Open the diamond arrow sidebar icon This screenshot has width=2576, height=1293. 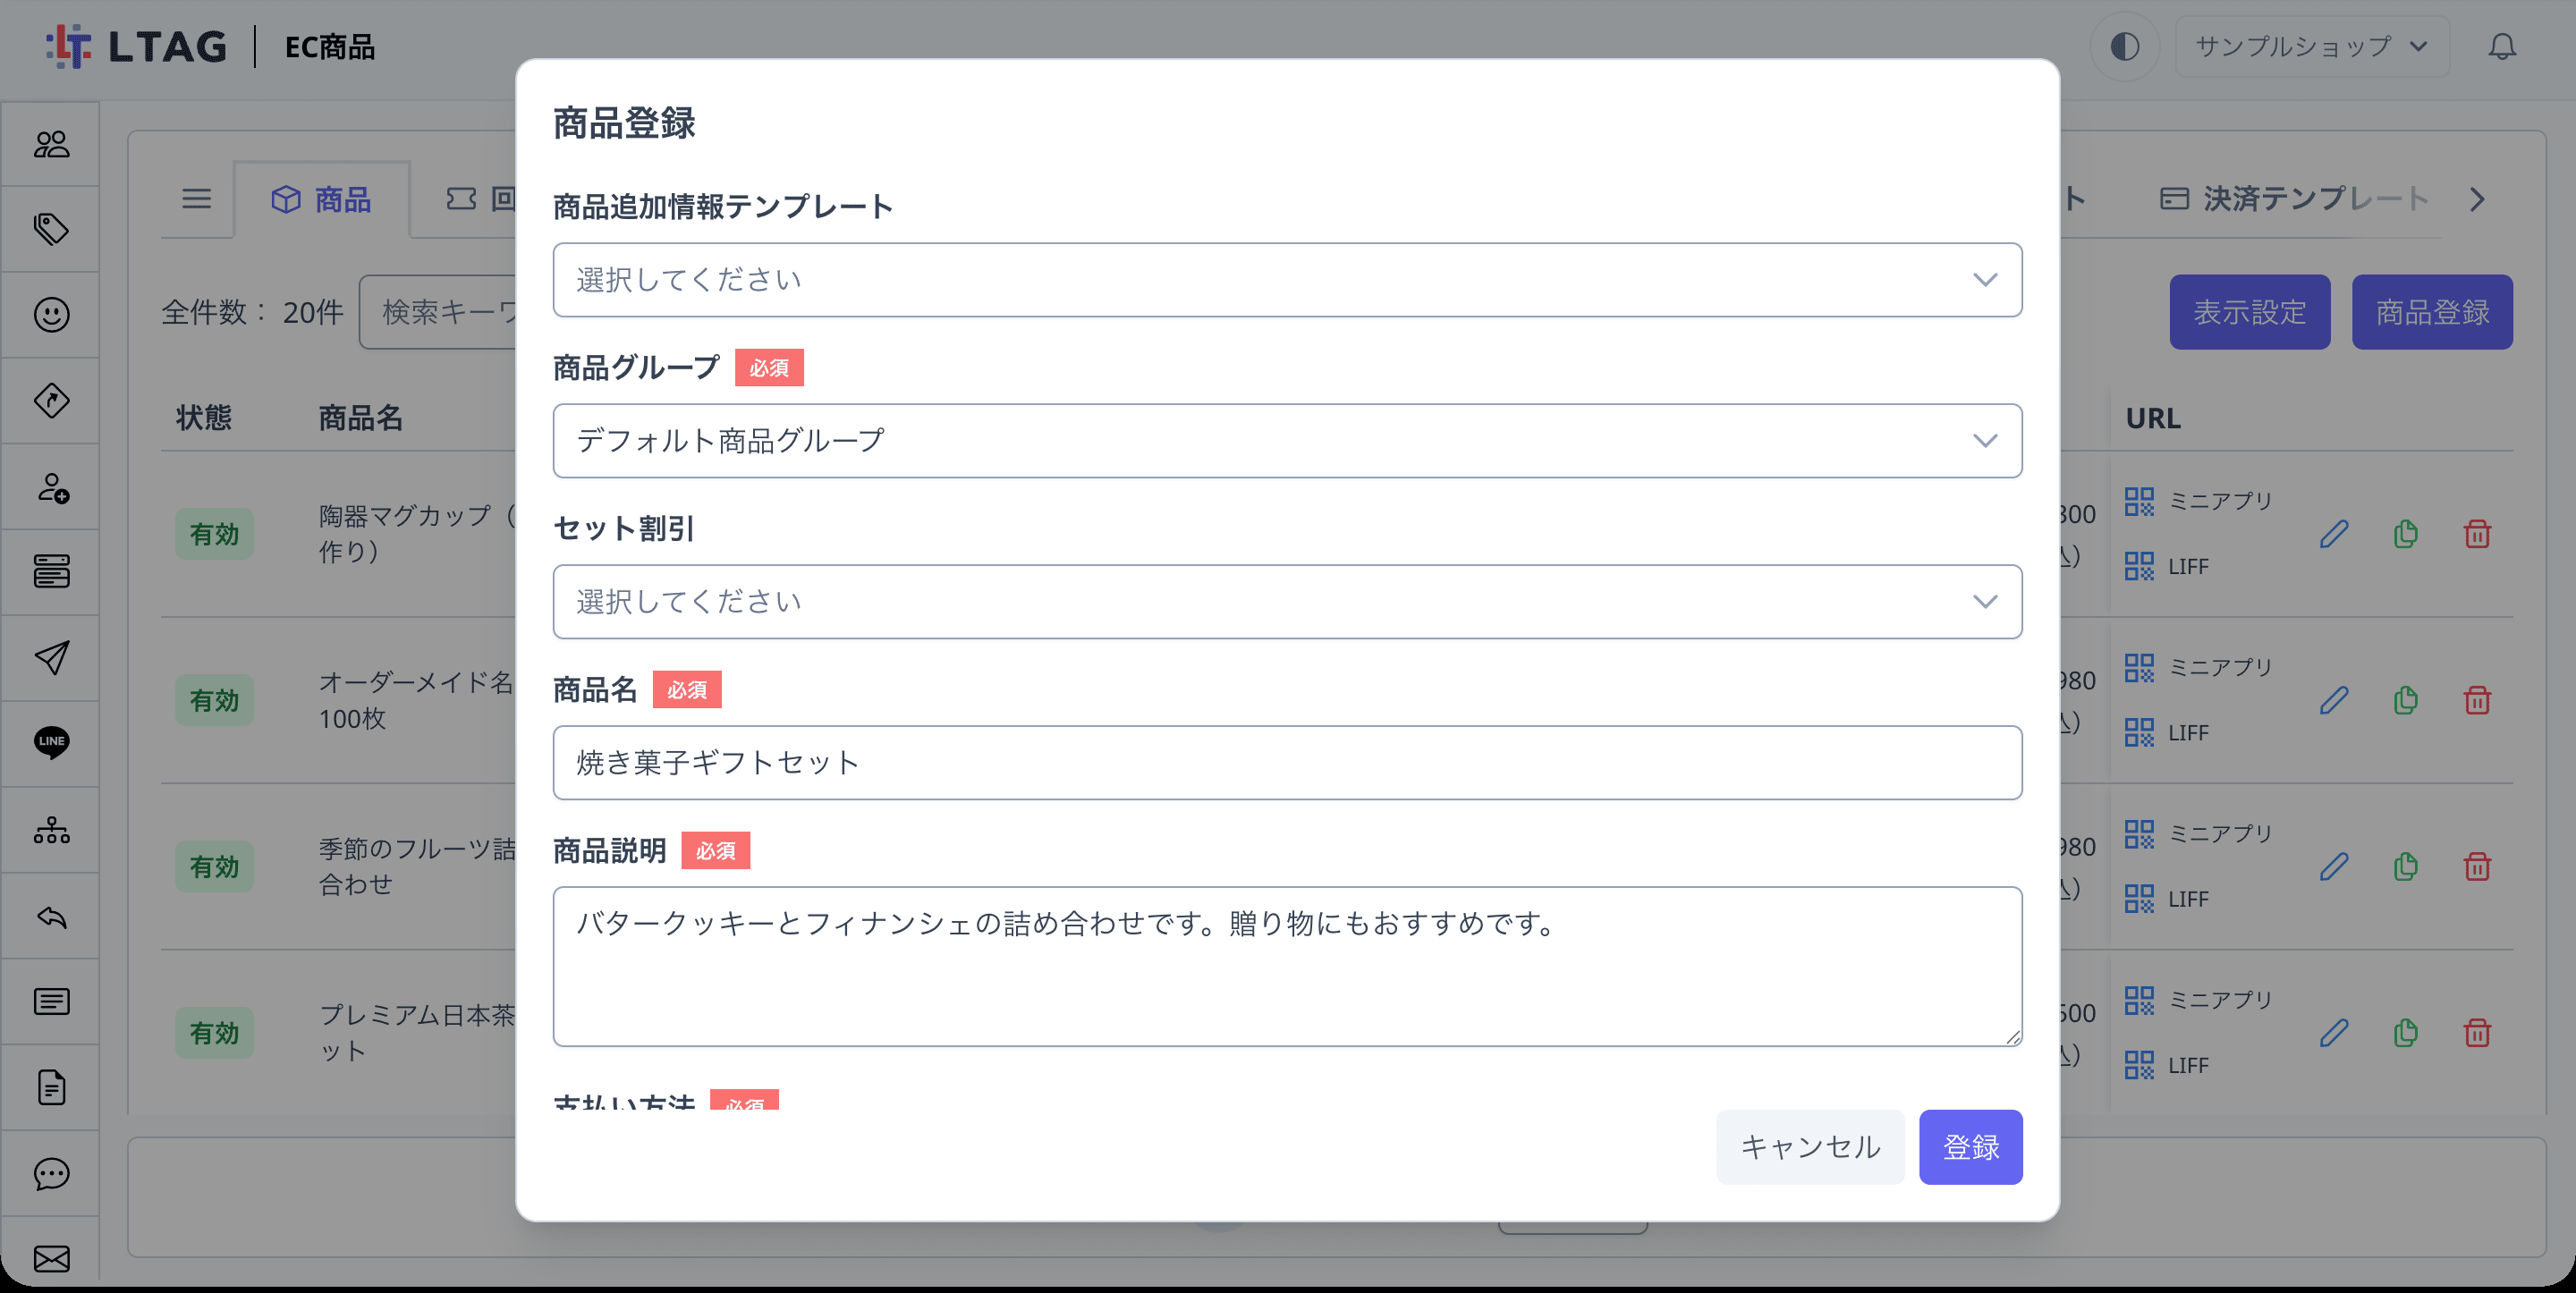tap(51, 401)
